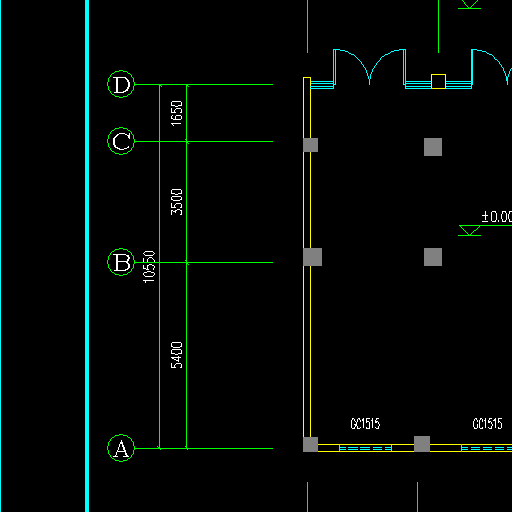This screenshot has width=512, height=512.
Task: Pick the axis bubble labeled A
Action: [121, 448]
